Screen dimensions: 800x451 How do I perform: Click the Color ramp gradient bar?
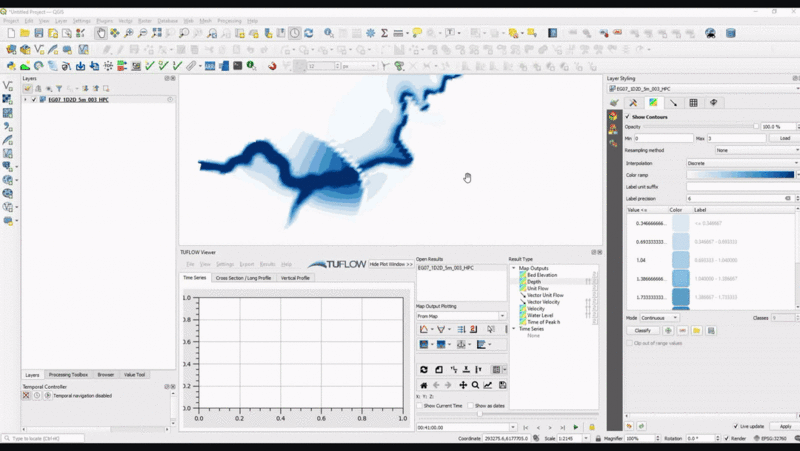[741, 174]
